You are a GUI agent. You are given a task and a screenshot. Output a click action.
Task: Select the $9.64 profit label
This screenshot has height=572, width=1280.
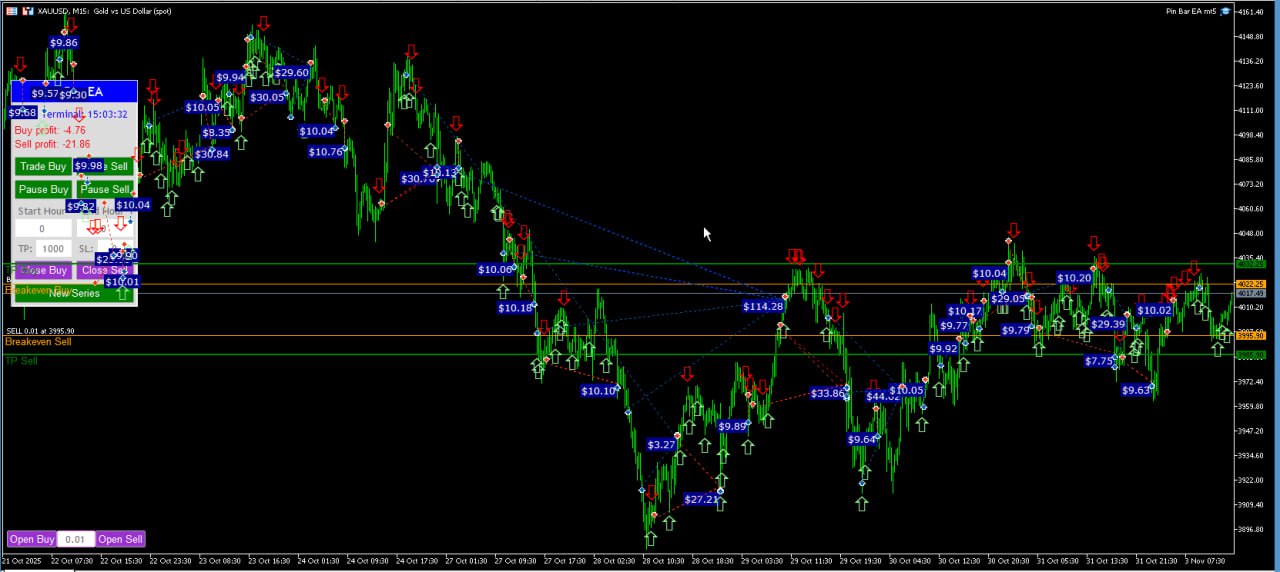(x=862, y=439)
